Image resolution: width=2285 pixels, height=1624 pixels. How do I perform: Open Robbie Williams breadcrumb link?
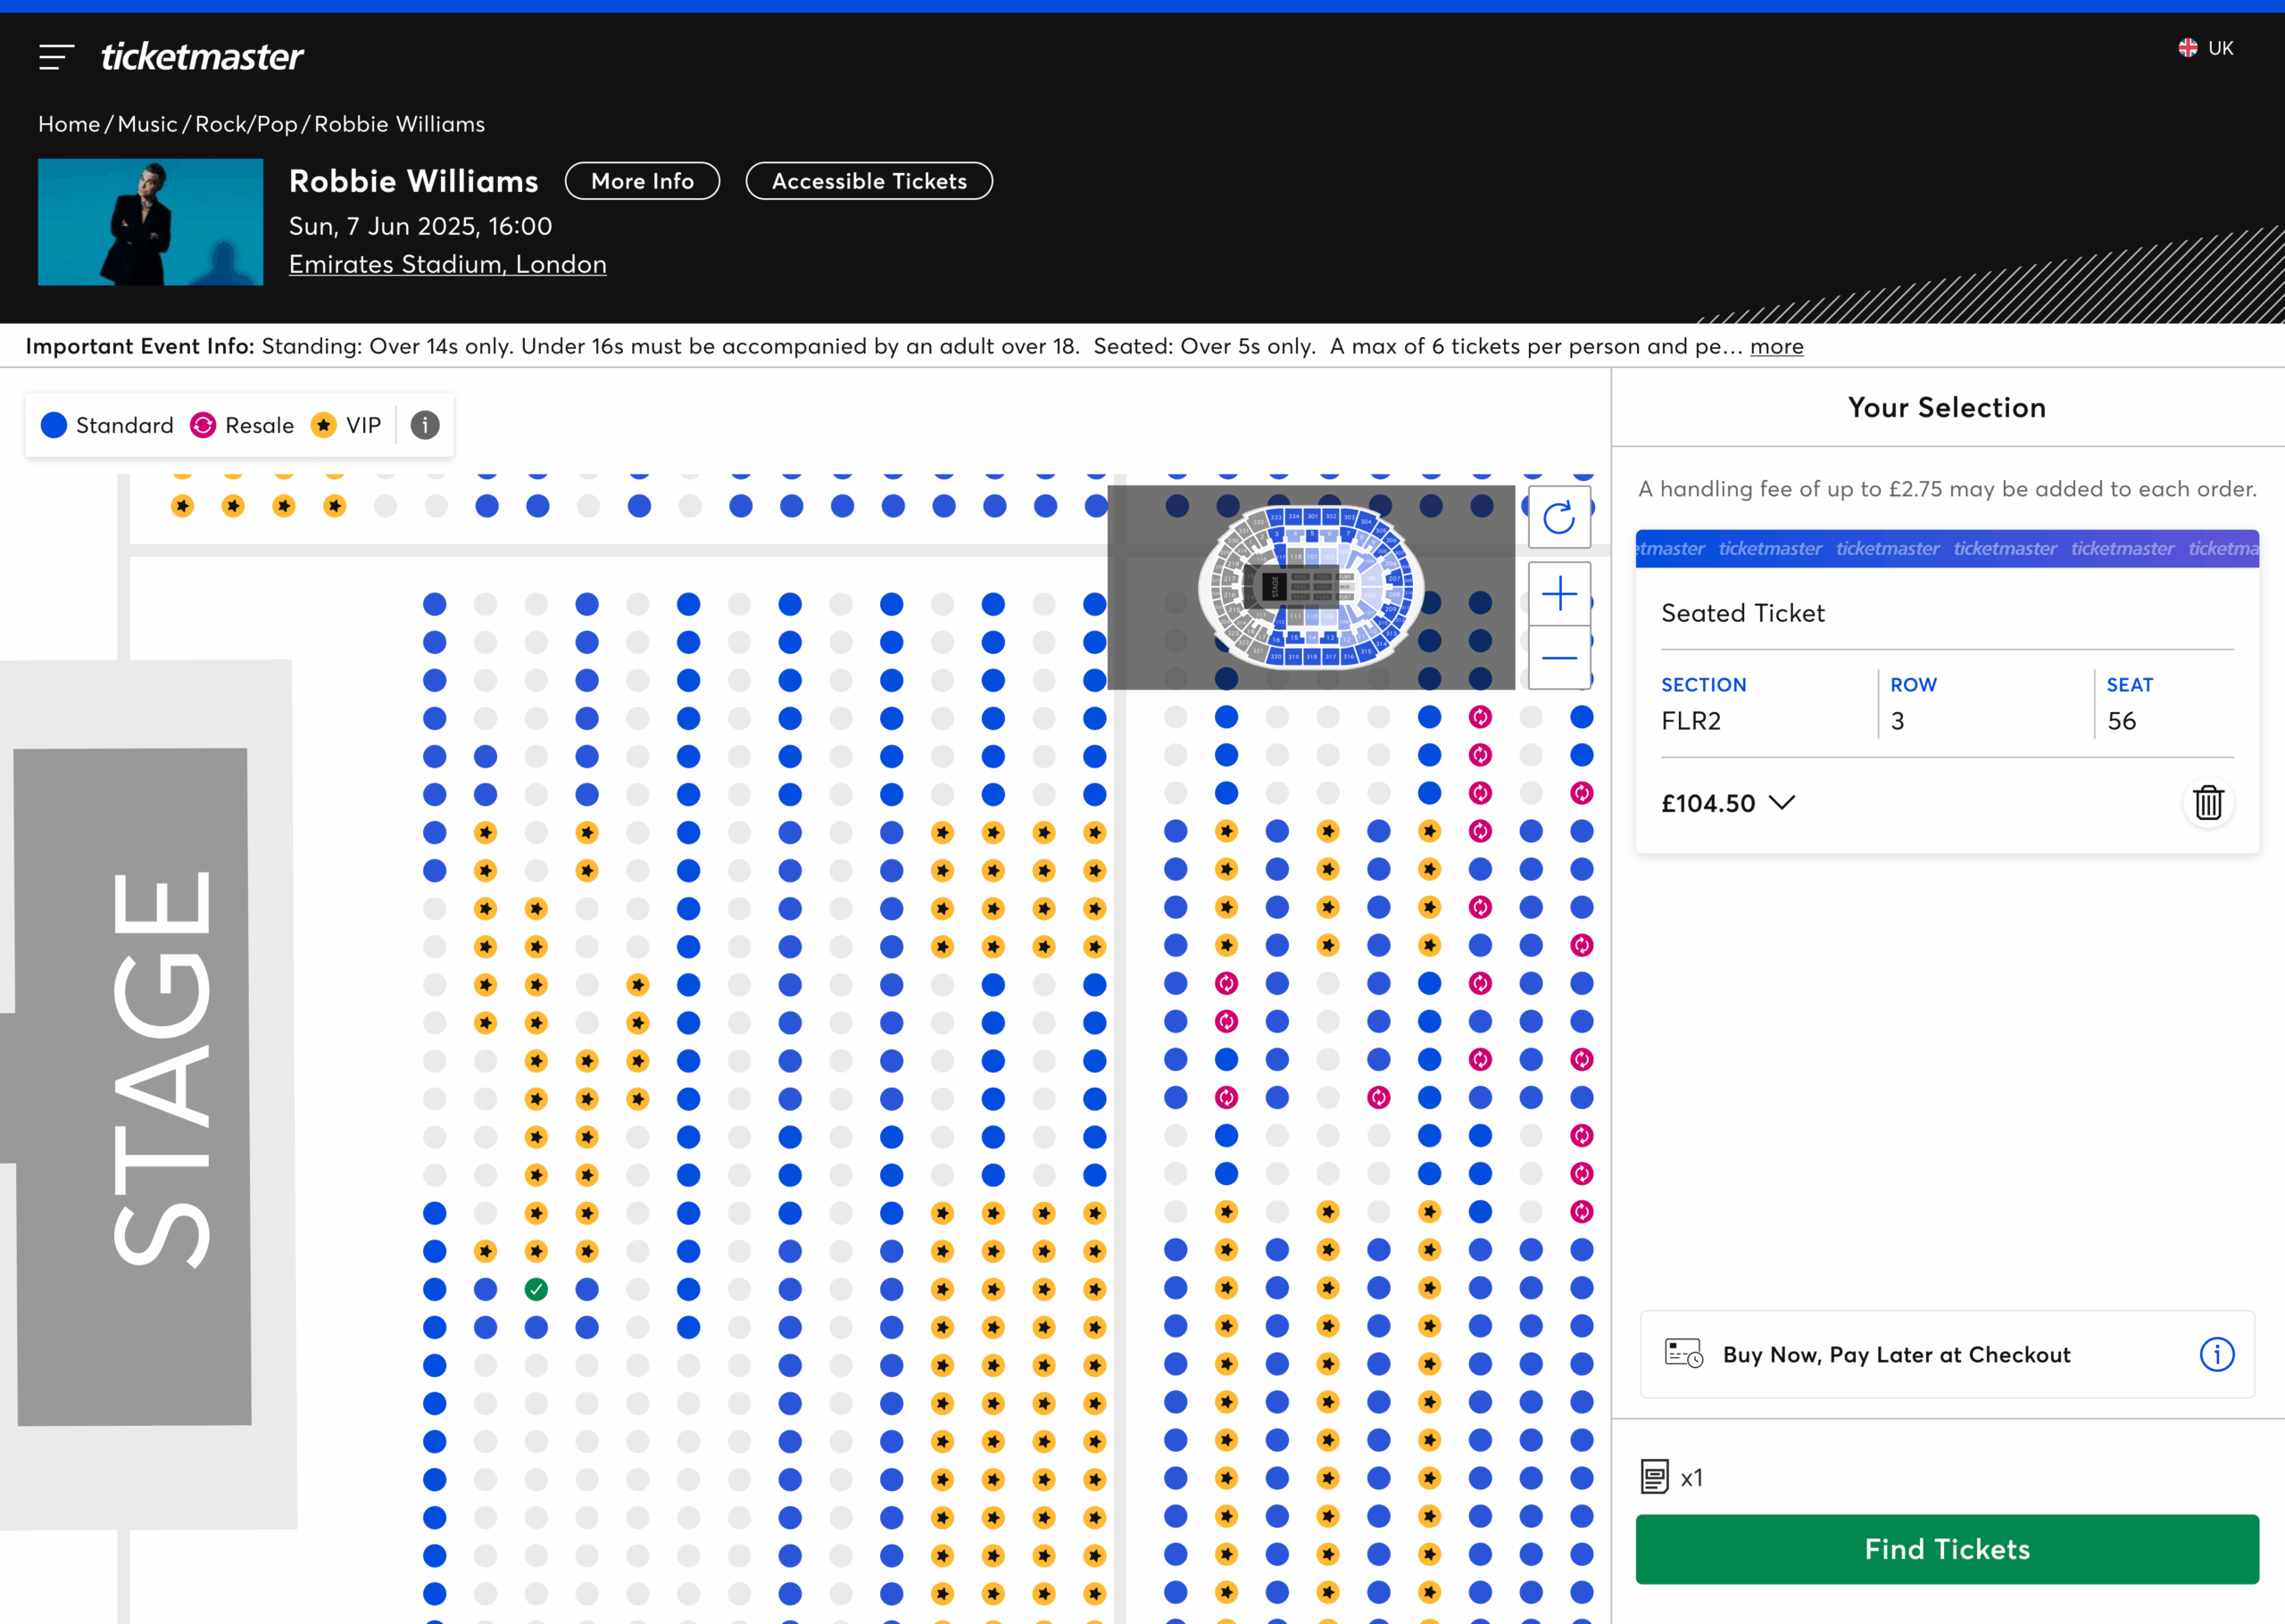click(x=399, y=124)
